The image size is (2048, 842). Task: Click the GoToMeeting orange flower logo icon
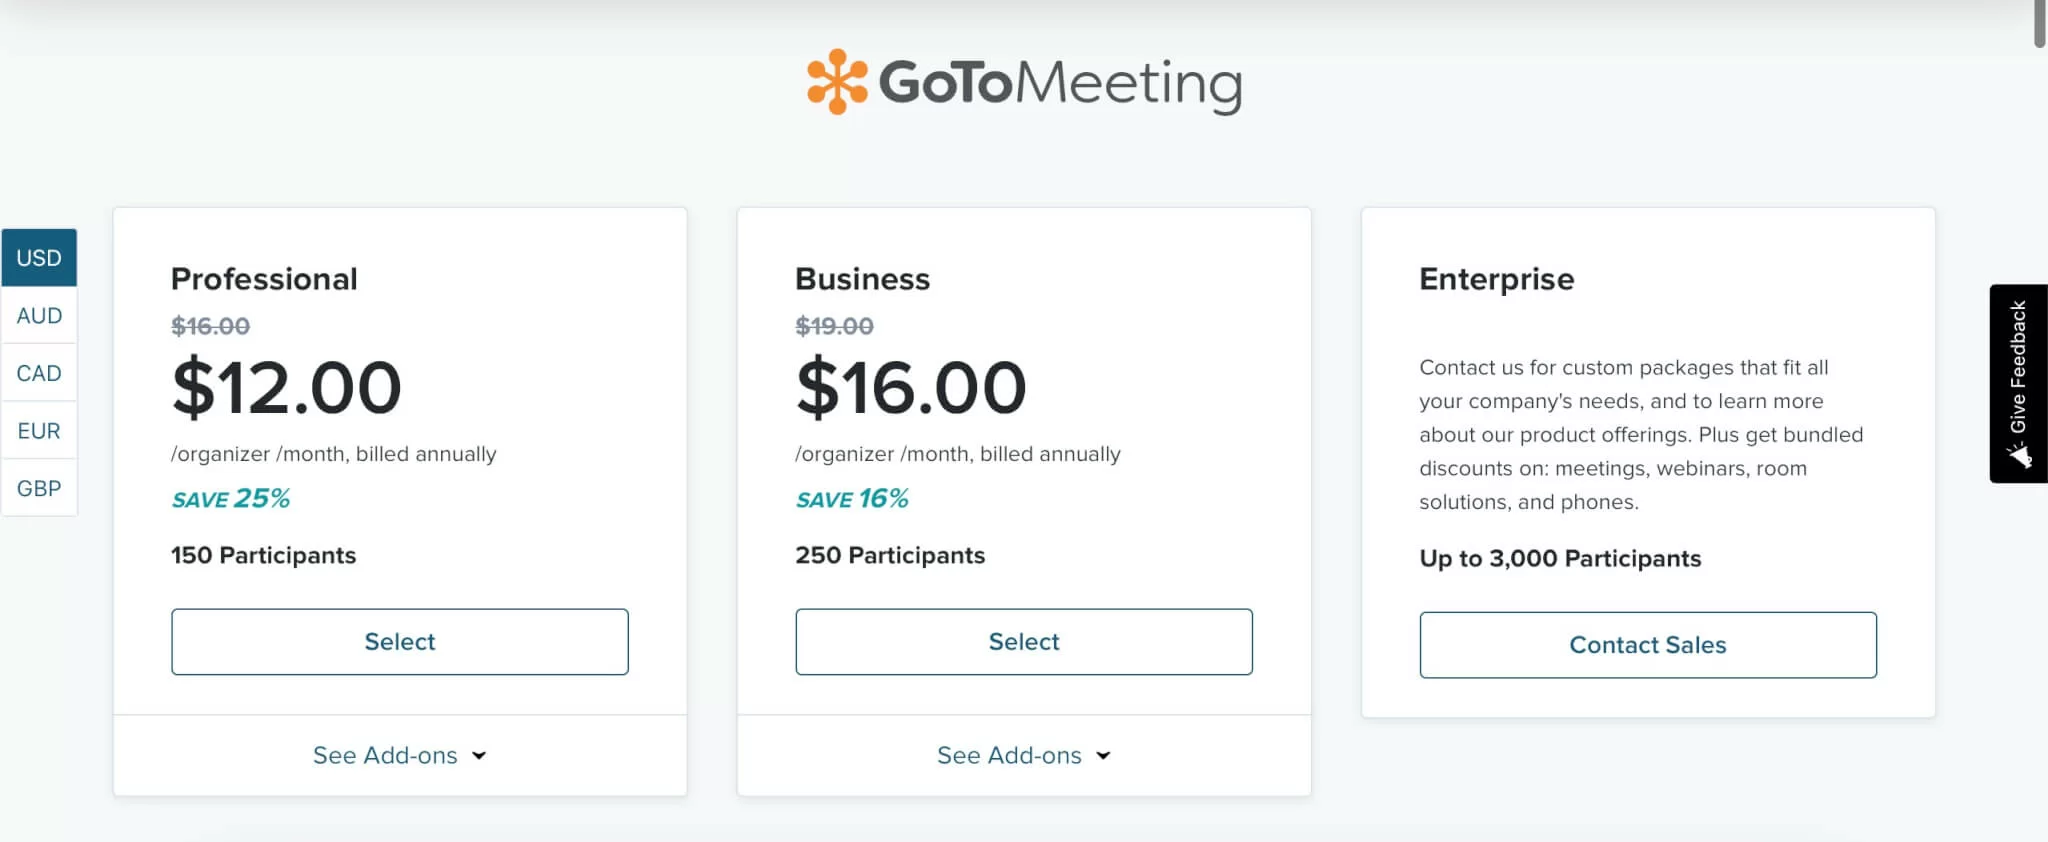pyautogui.click(x=837, y=82)
